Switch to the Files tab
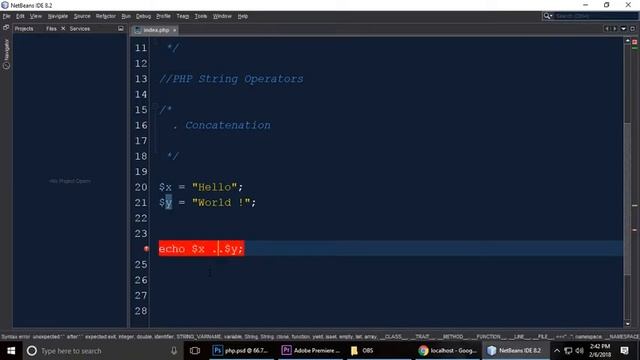 tap(51, 29)
